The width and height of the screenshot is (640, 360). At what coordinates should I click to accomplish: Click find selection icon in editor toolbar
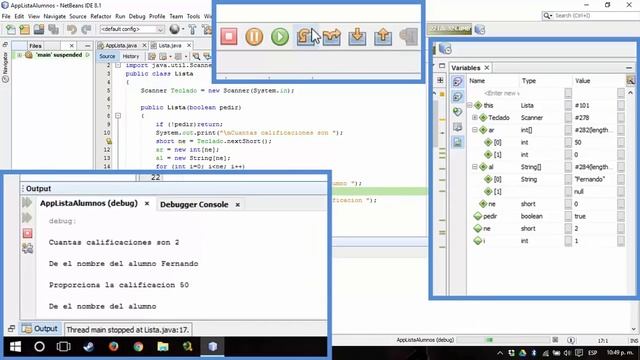point(196,56)
